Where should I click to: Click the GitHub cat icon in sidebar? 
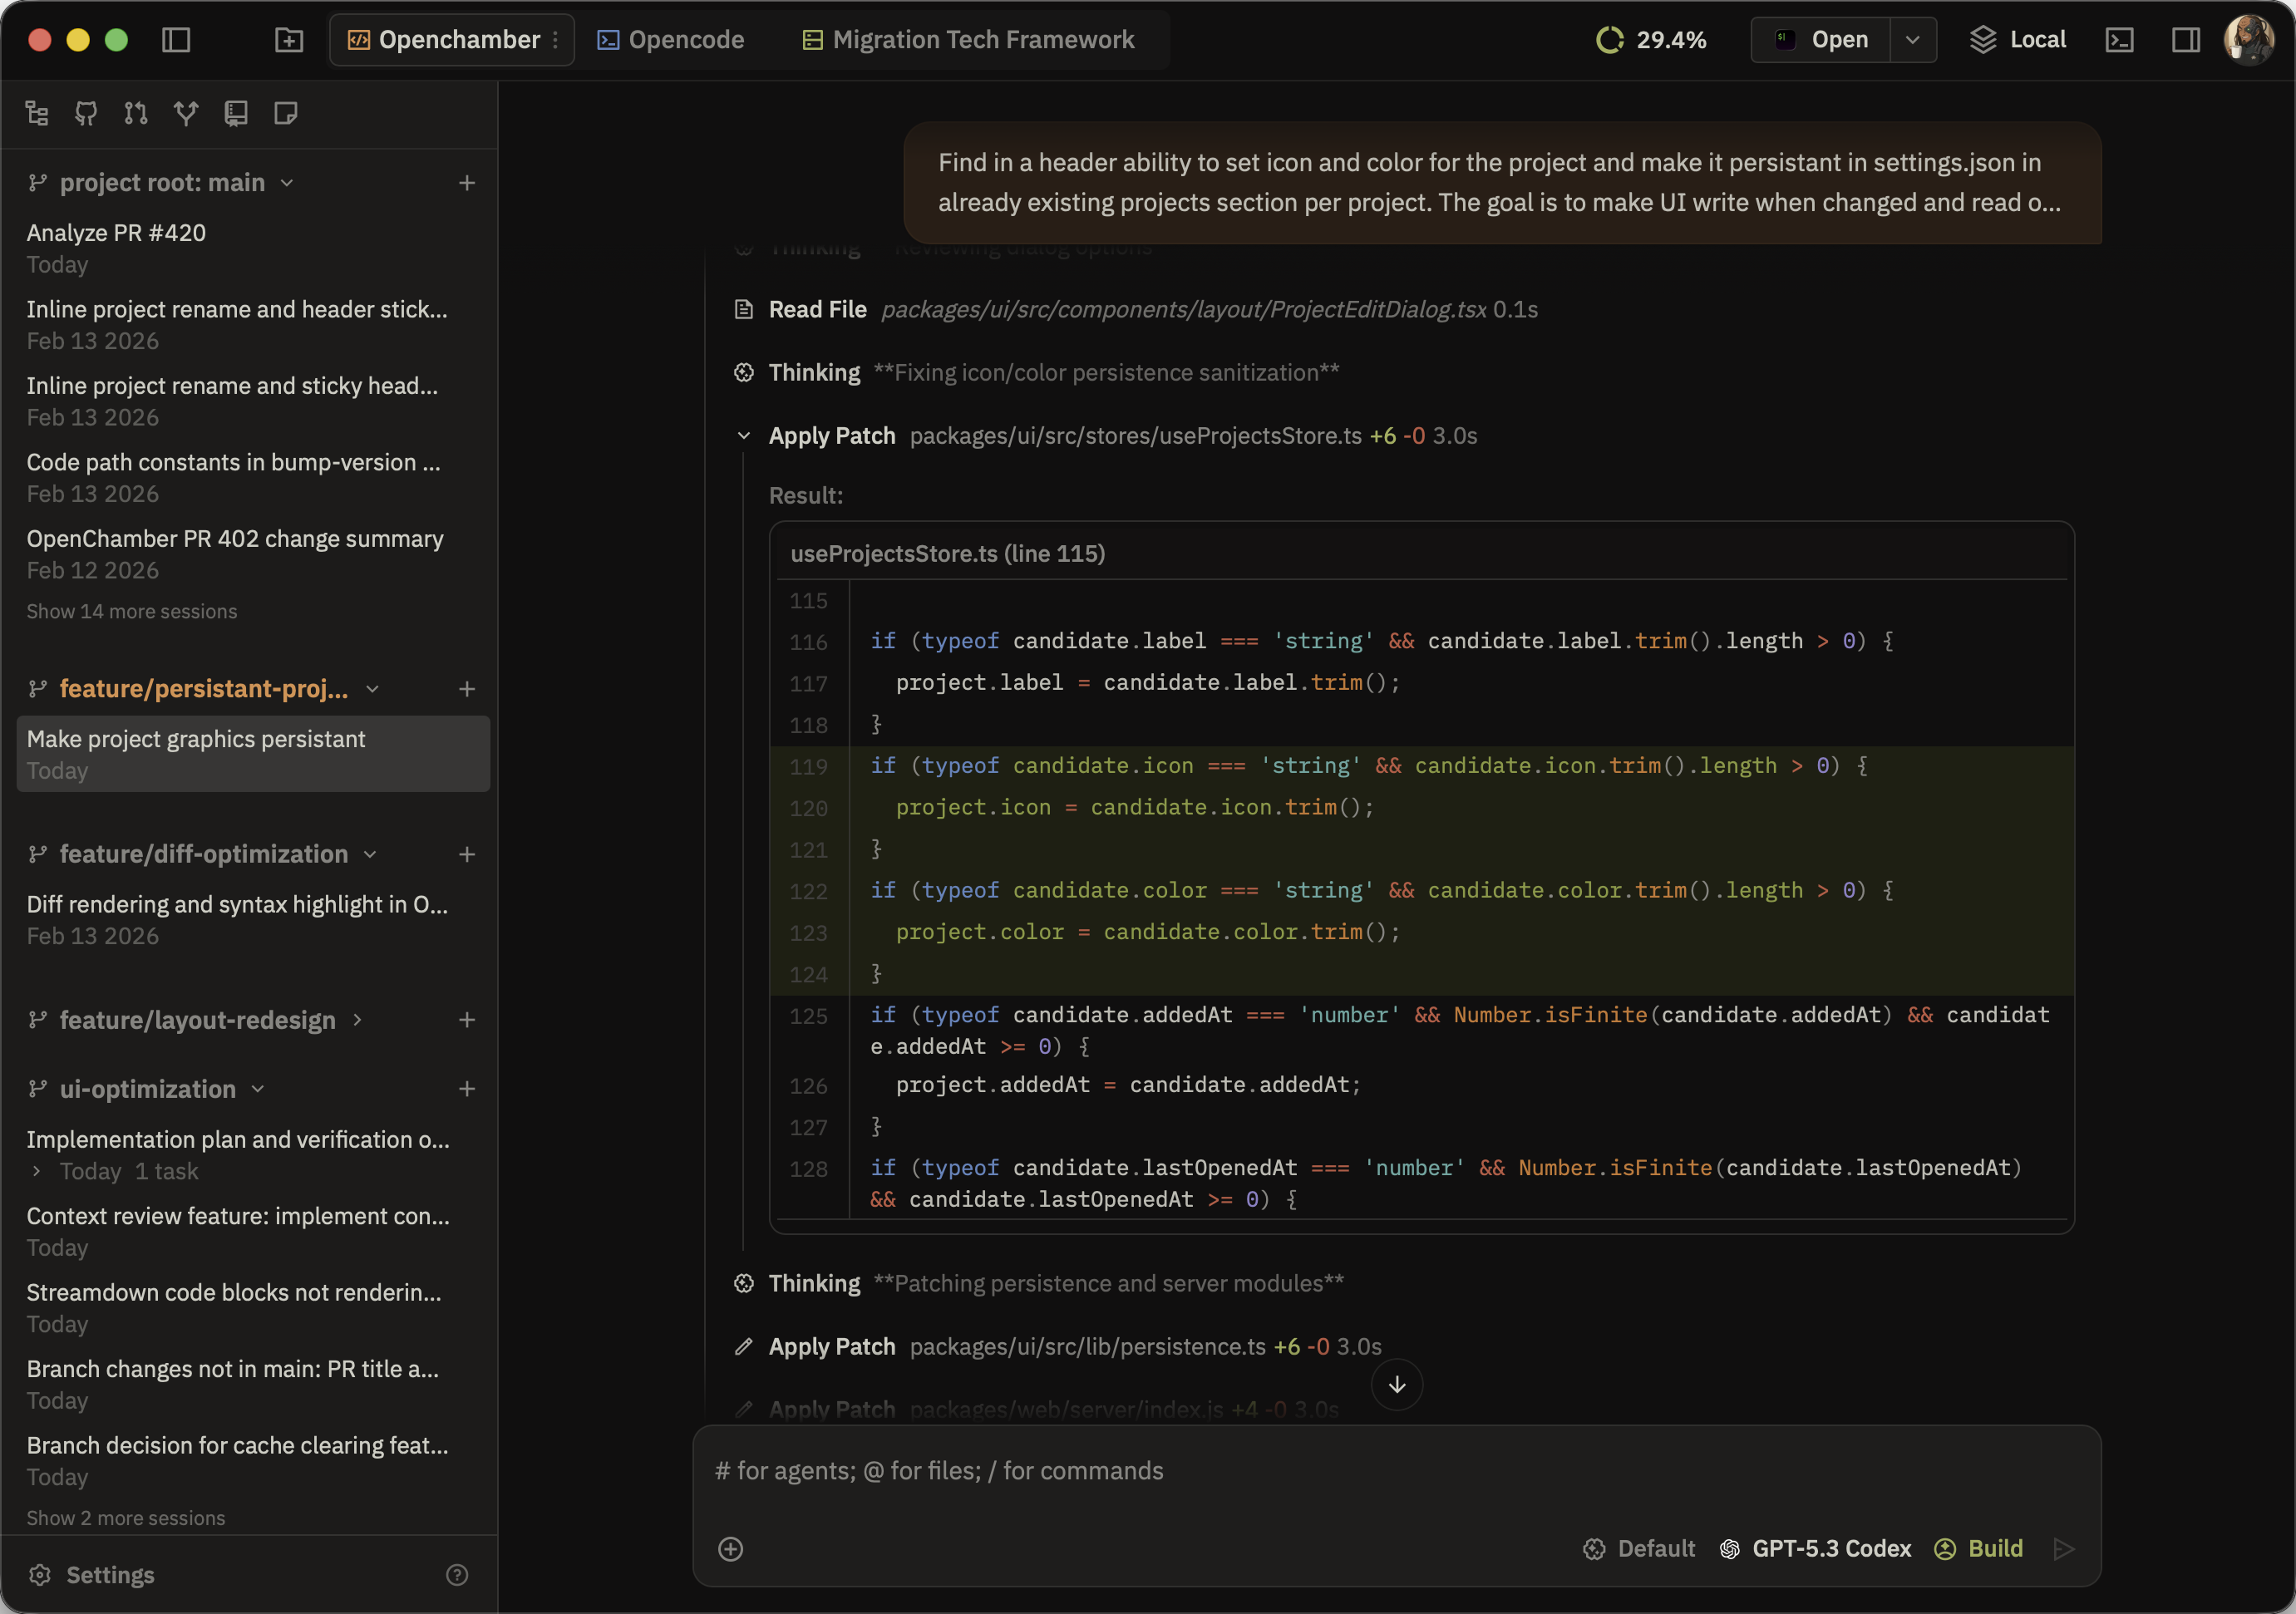[x=86, y=113]
